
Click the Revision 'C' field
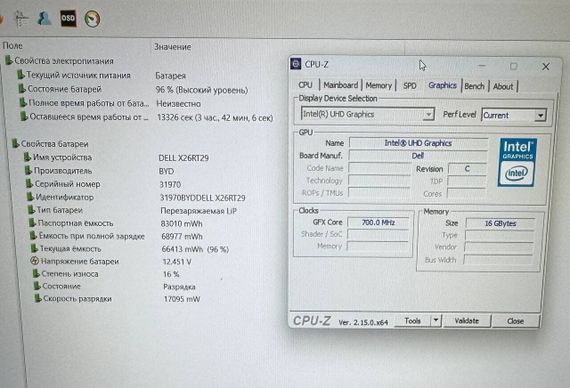(x=467, y=169)
